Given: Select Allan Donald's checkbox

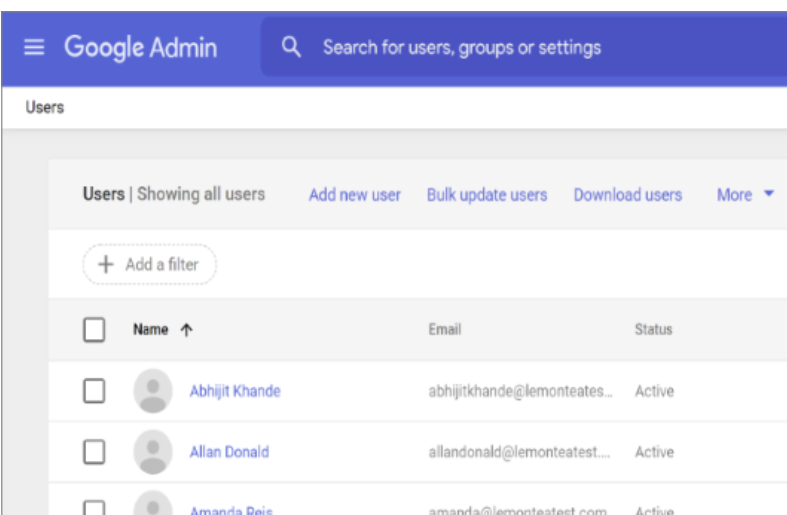Looking at the screenshot, I should (94, 452).
